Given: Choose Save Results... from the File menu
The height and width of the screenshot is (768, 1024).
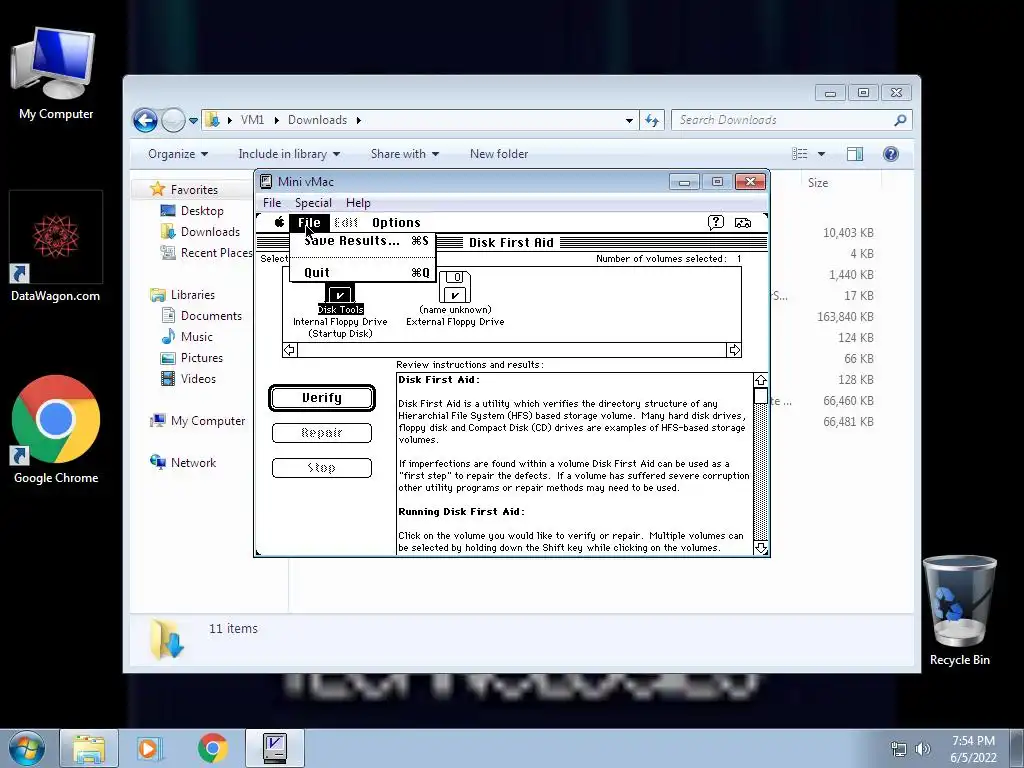Looking at the screenshot, I should [x=362, y=241].
